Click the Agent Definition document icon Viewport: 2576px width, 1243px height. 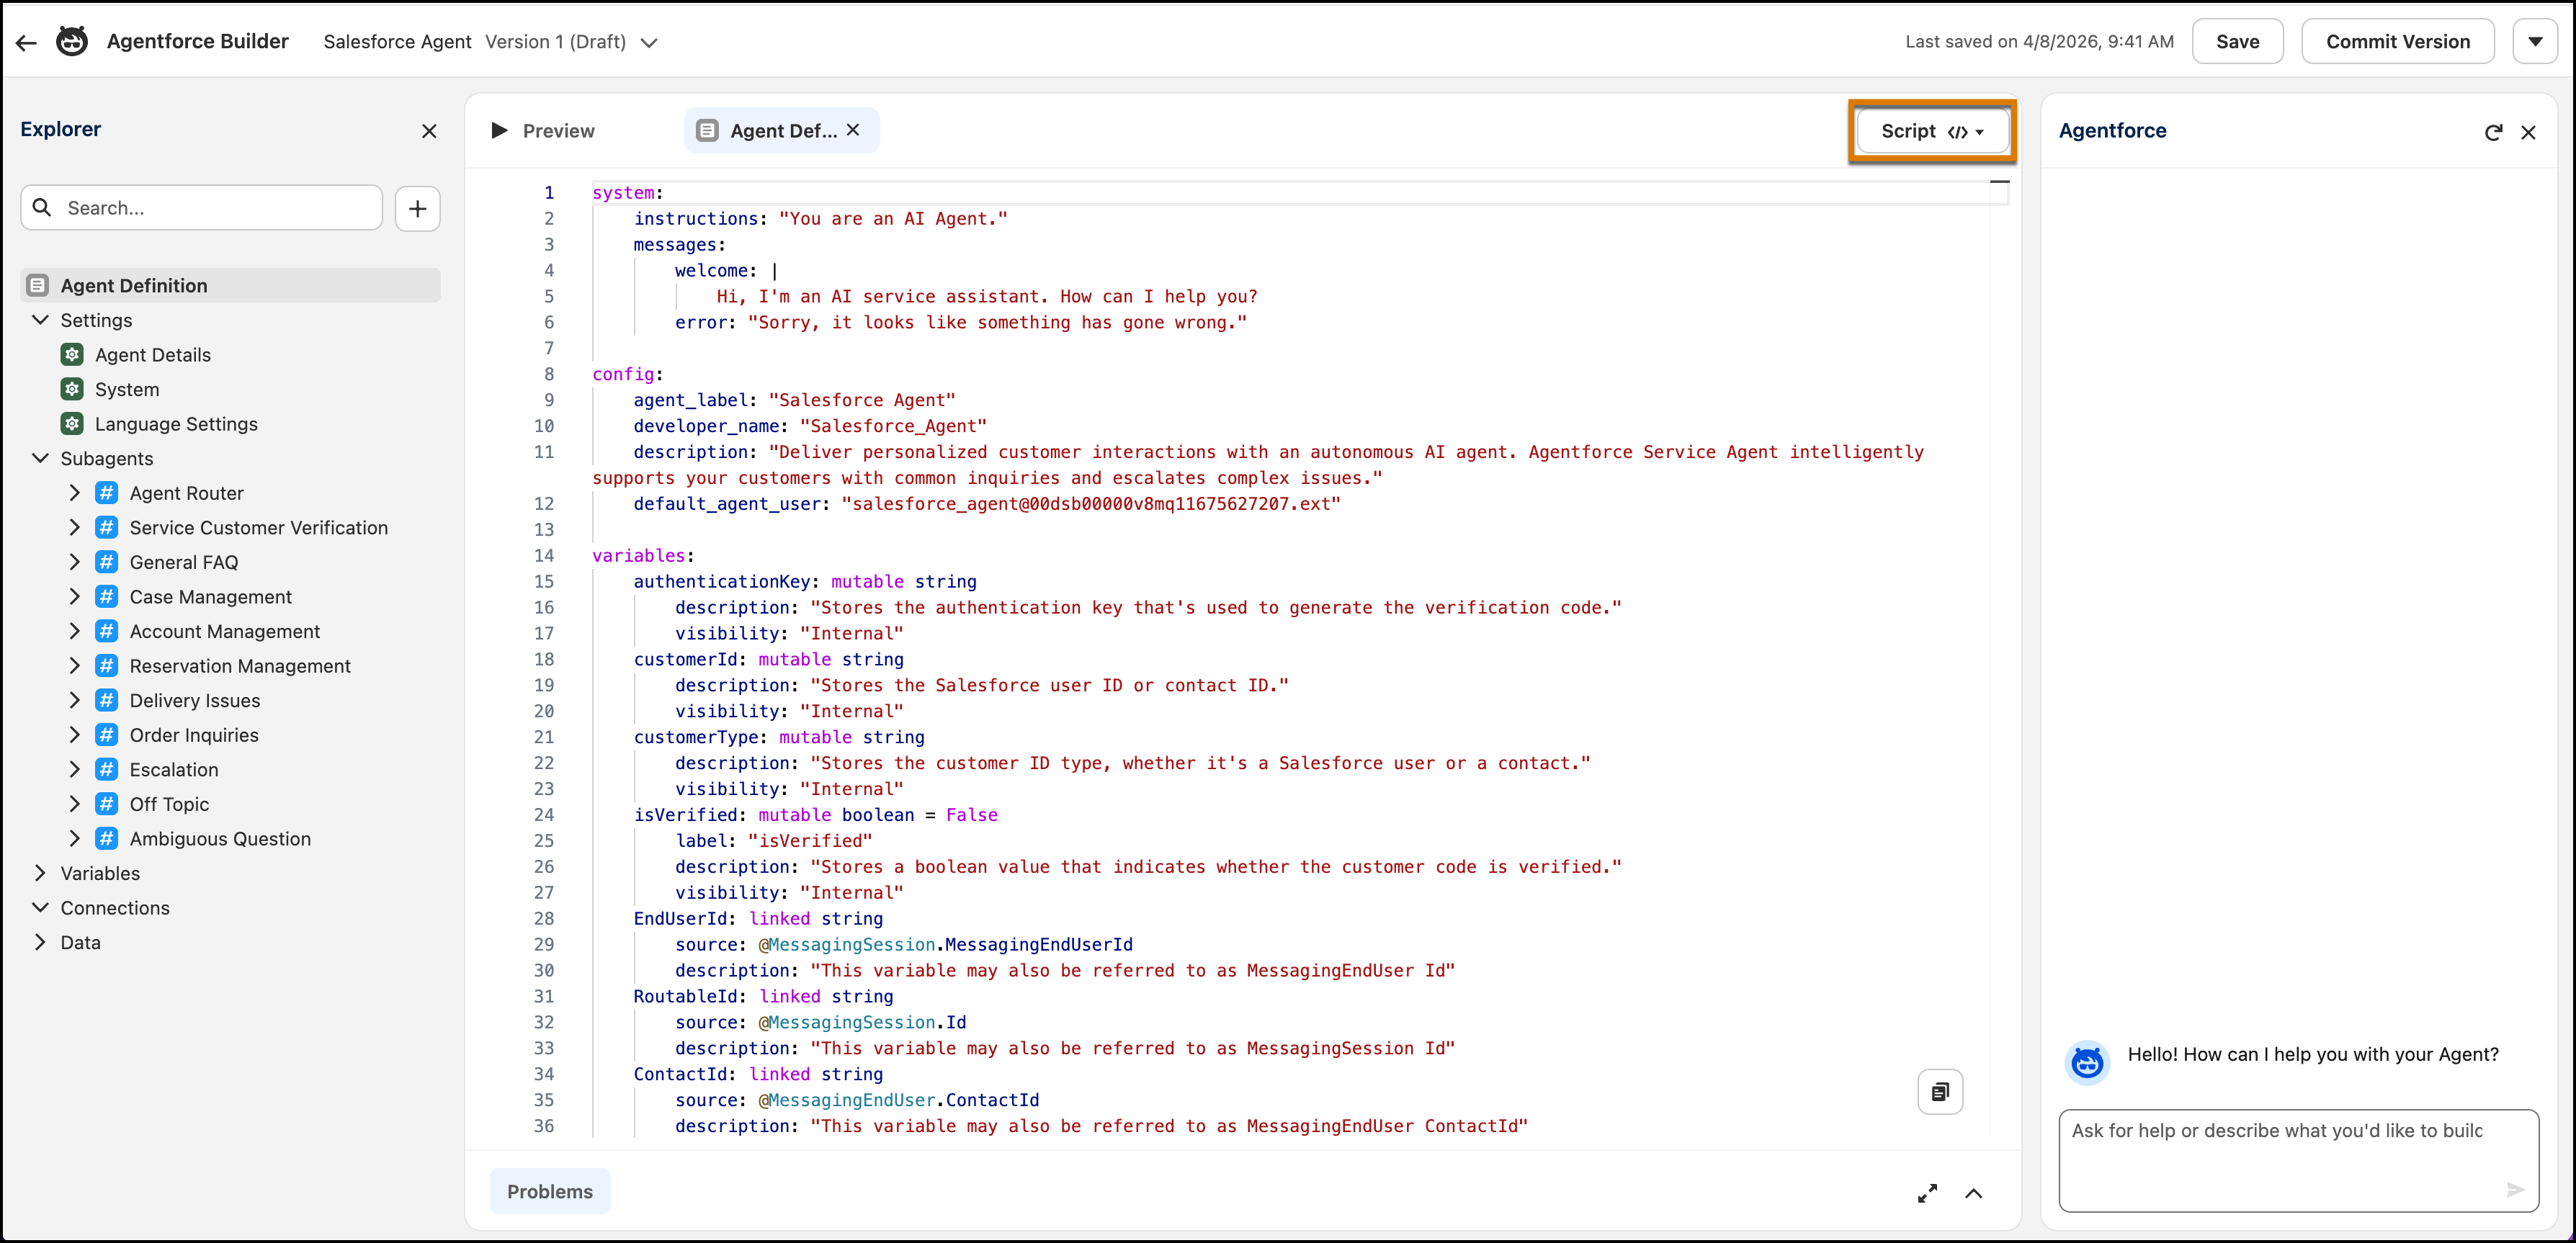[x=38, y=285]
